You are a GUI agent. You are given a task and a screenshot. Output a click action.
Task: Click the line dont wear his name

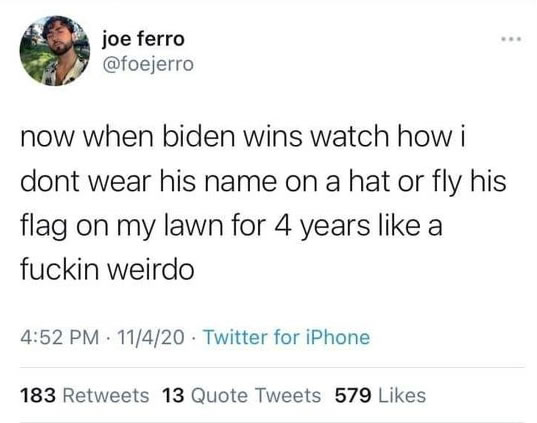(263, 182)
